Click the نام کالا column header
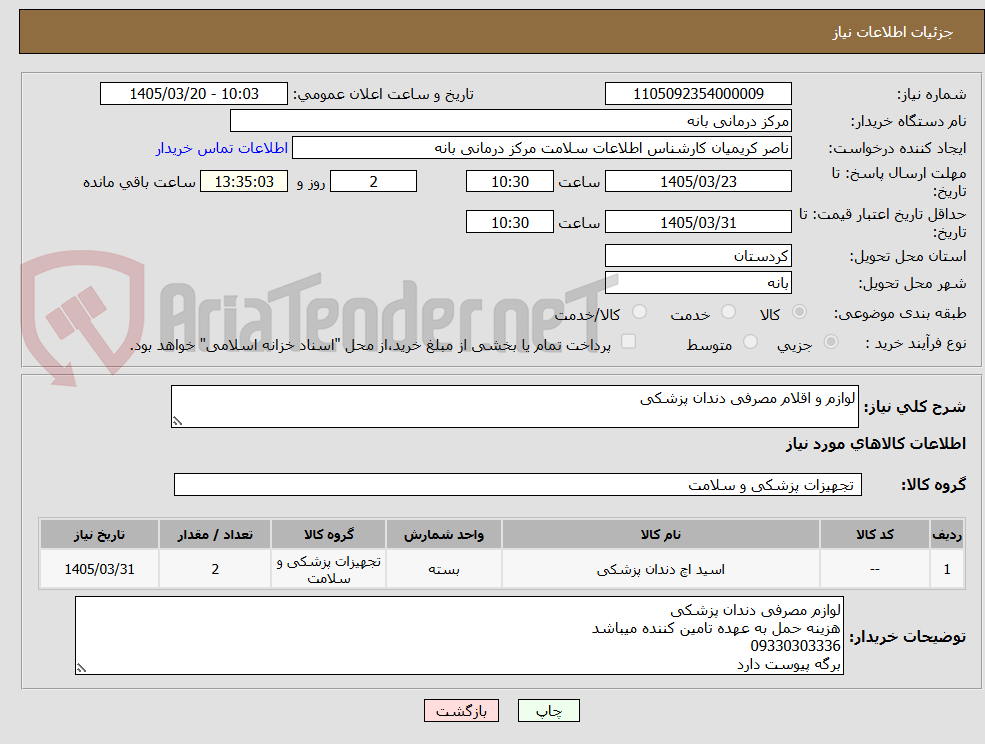 pos(660,534)
